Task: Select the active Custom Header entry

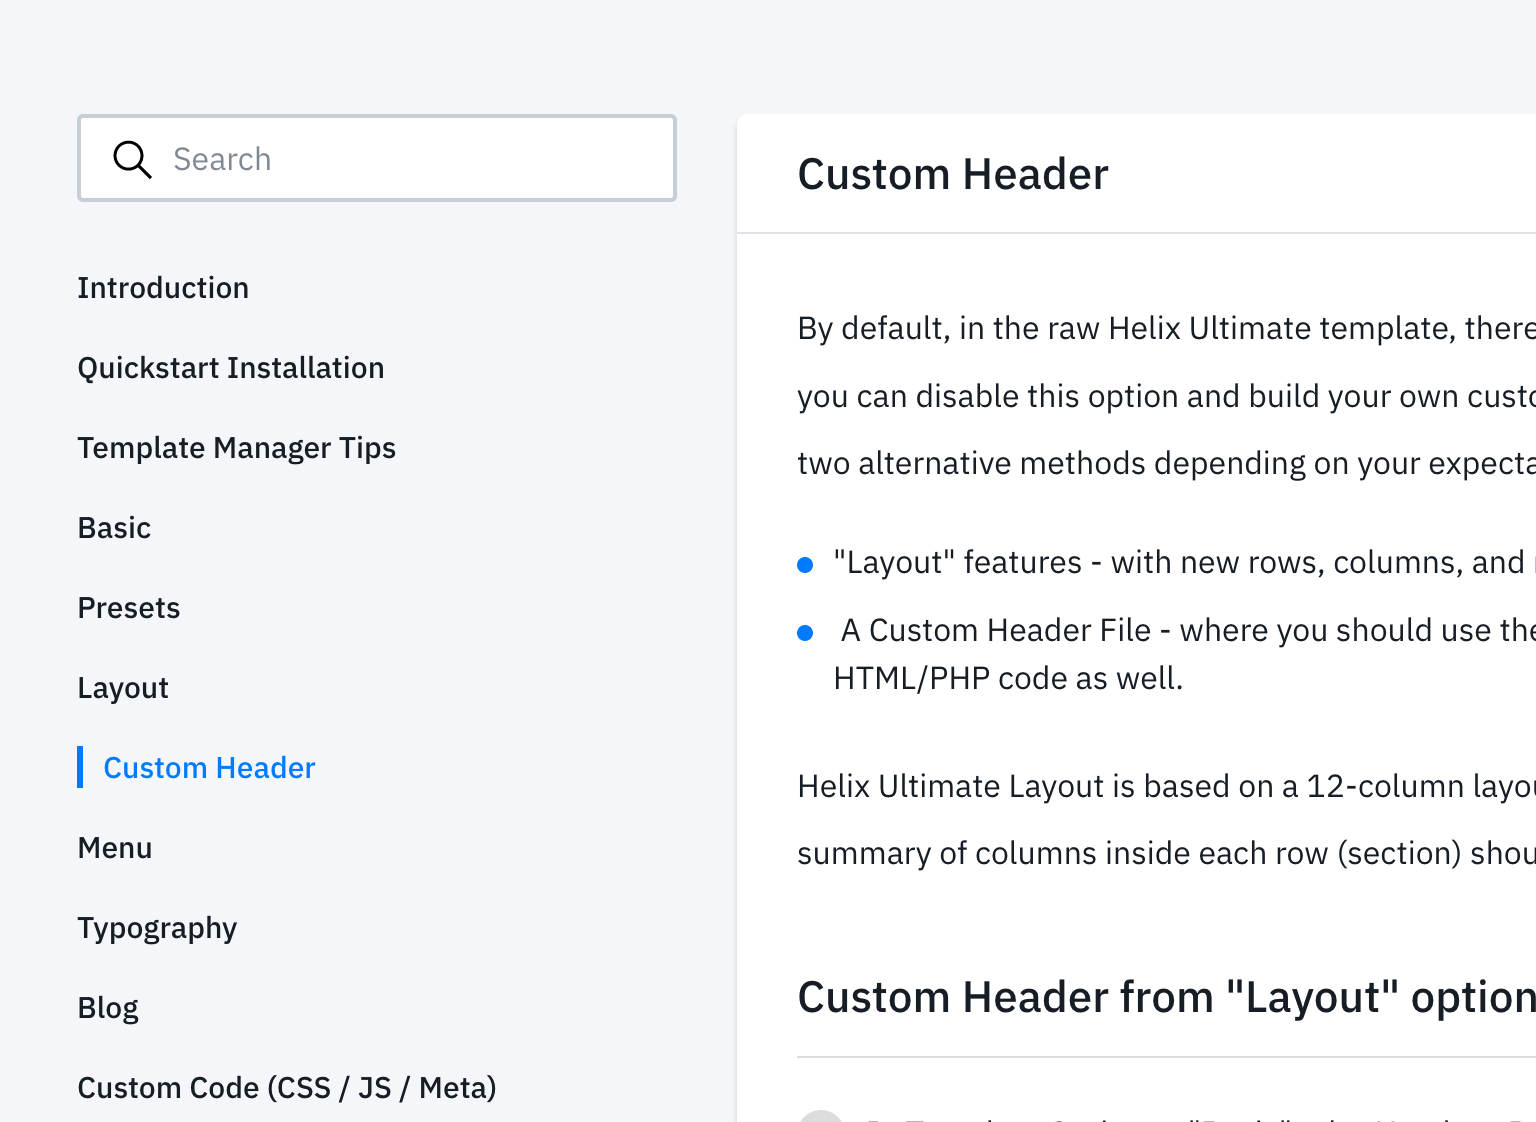Action: click(x=209, y=768)
